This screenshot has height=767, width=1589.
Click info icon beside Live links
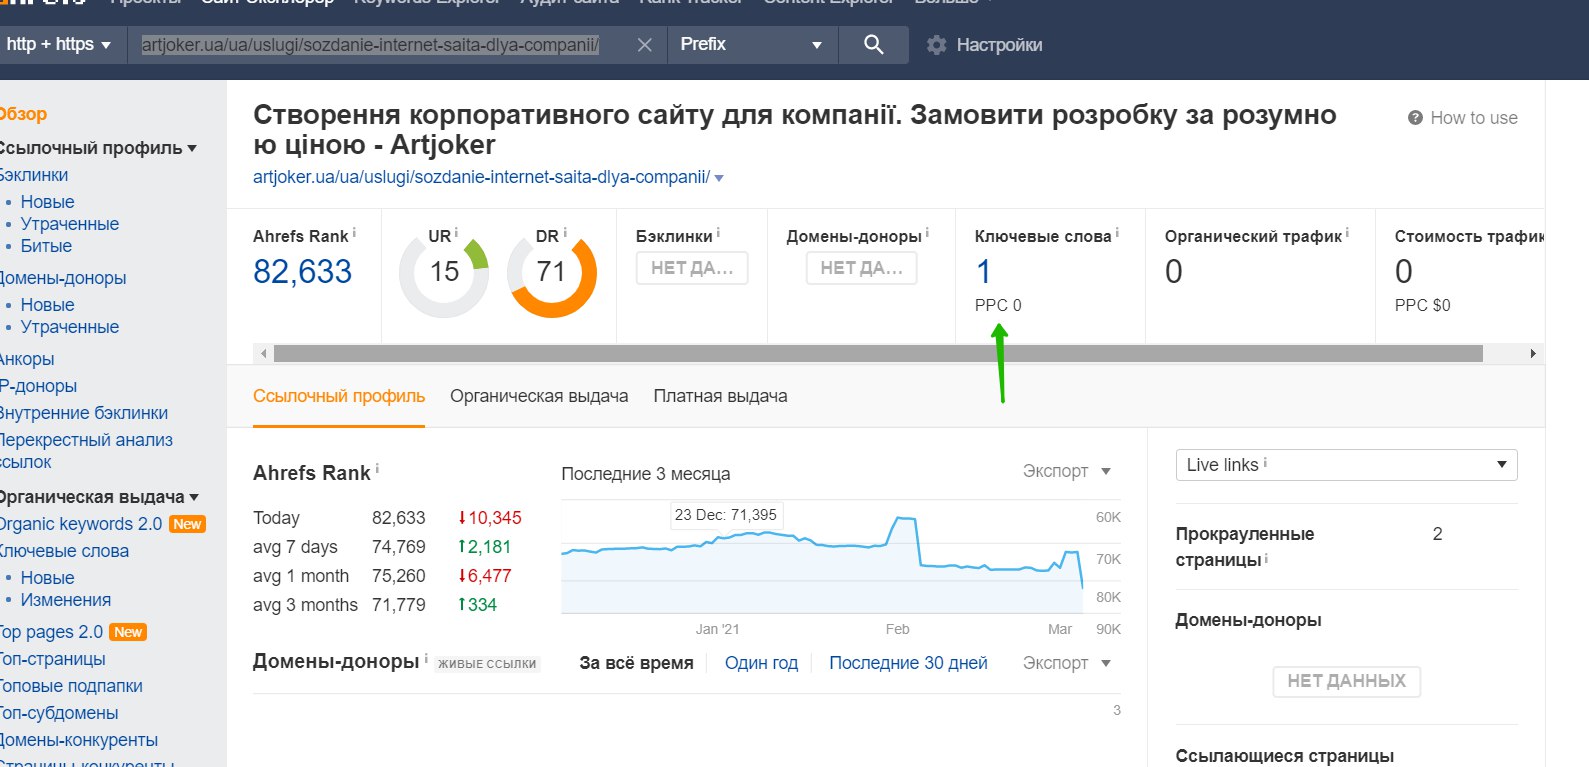(1265, 462)
